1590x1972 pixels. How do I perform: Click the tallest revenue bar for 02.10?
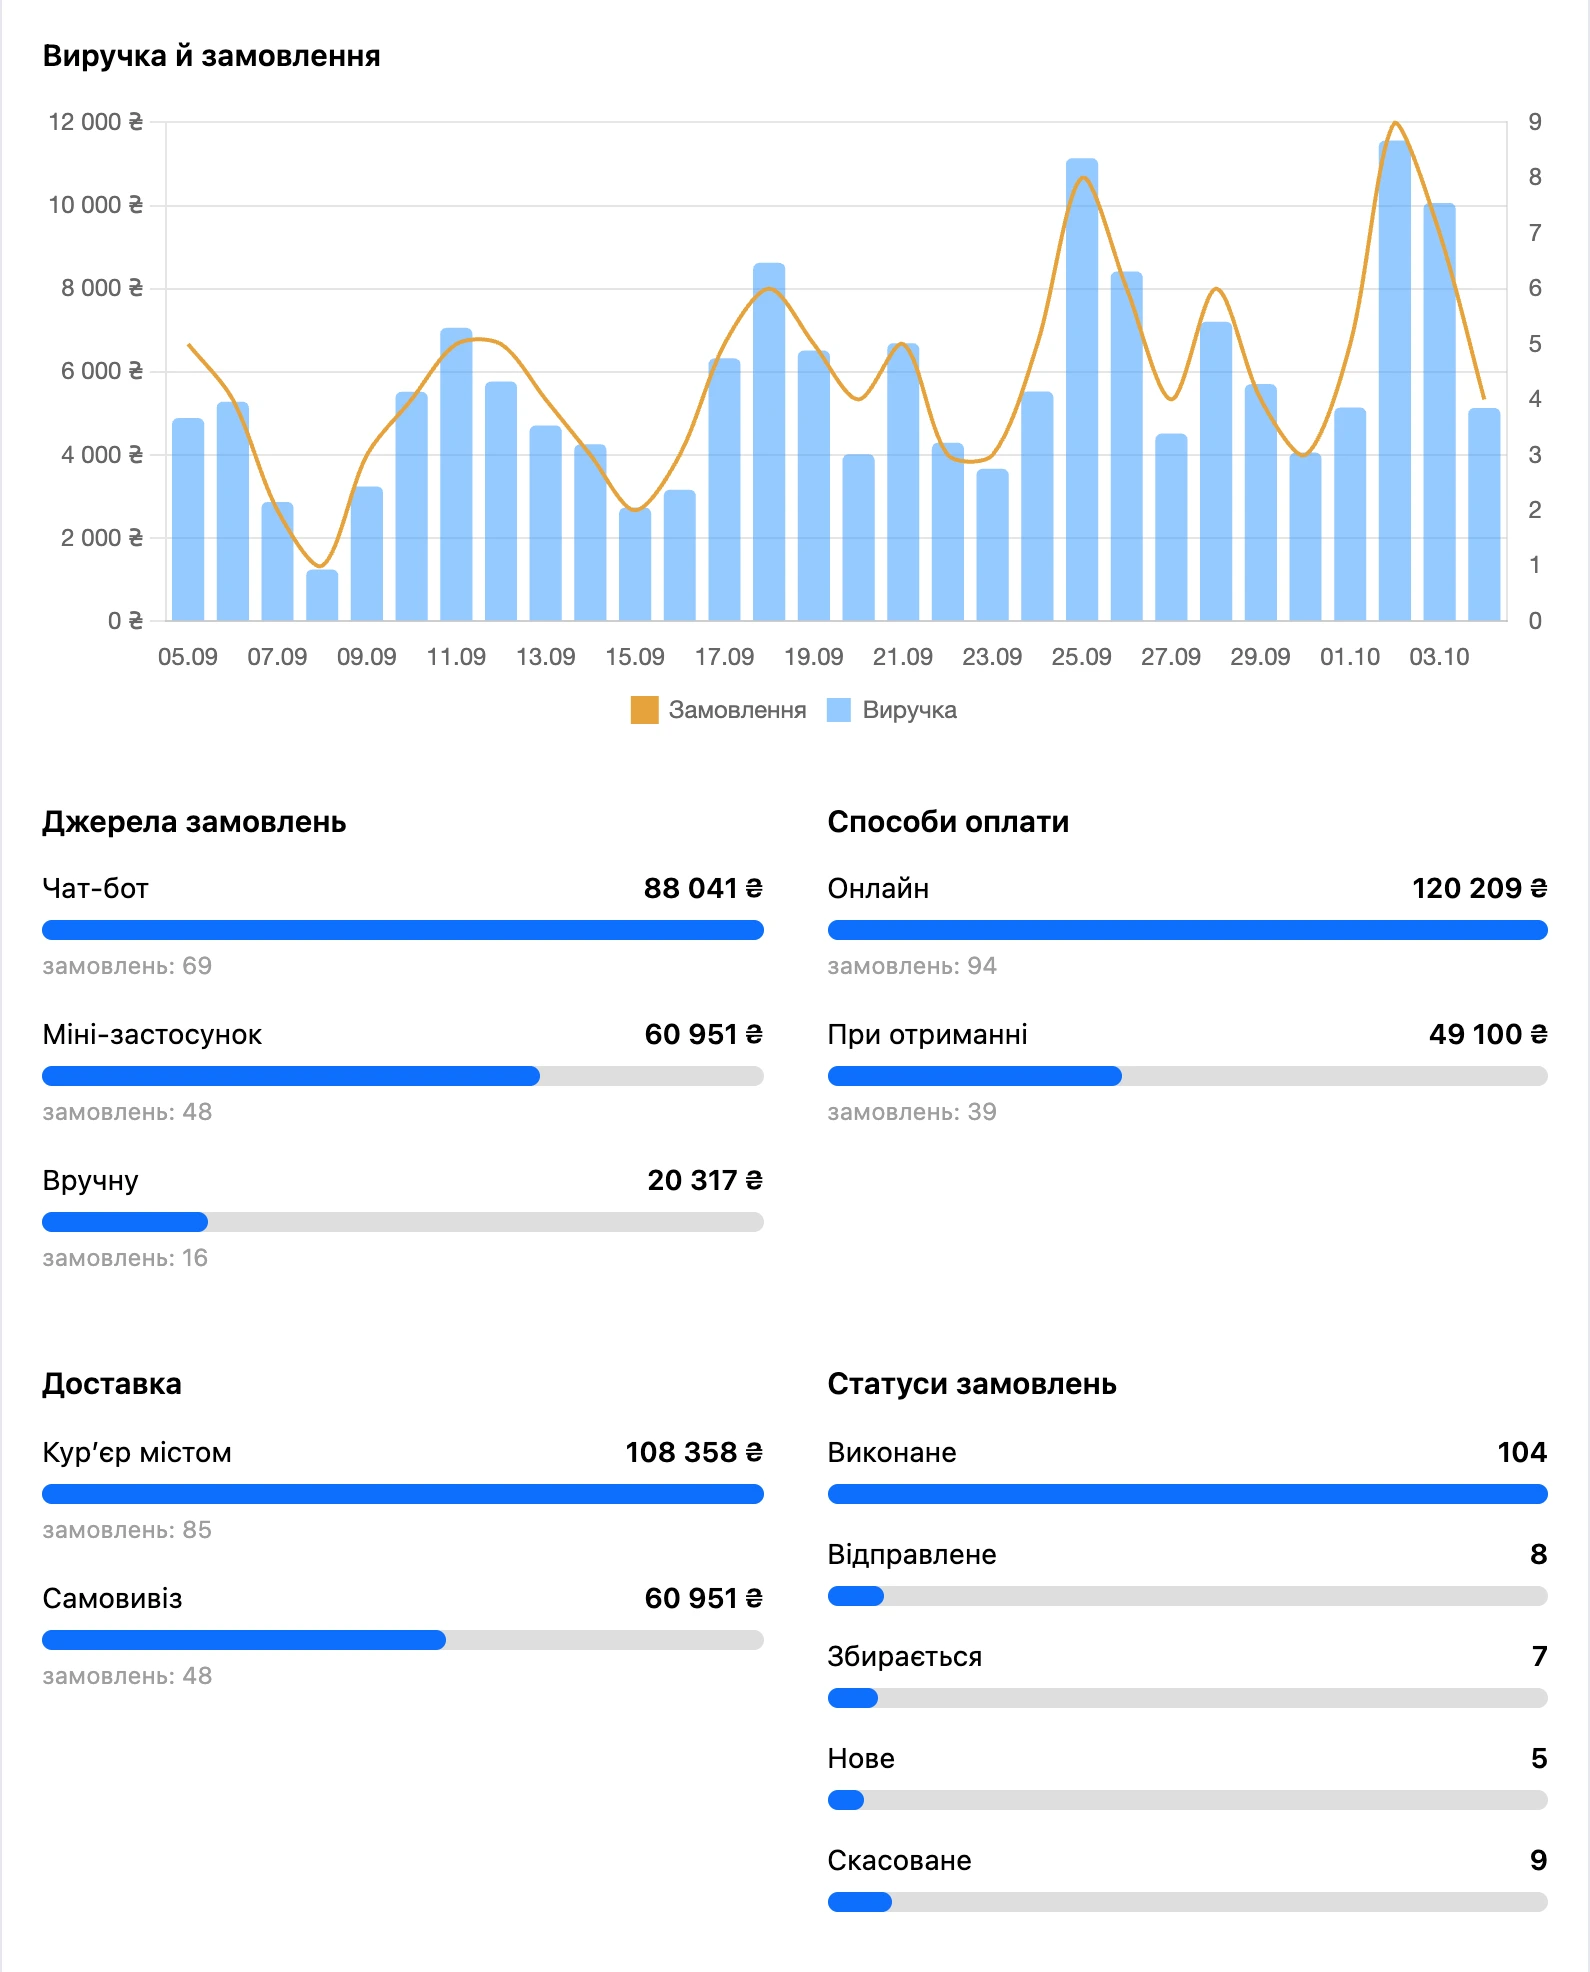(1394, 381)
